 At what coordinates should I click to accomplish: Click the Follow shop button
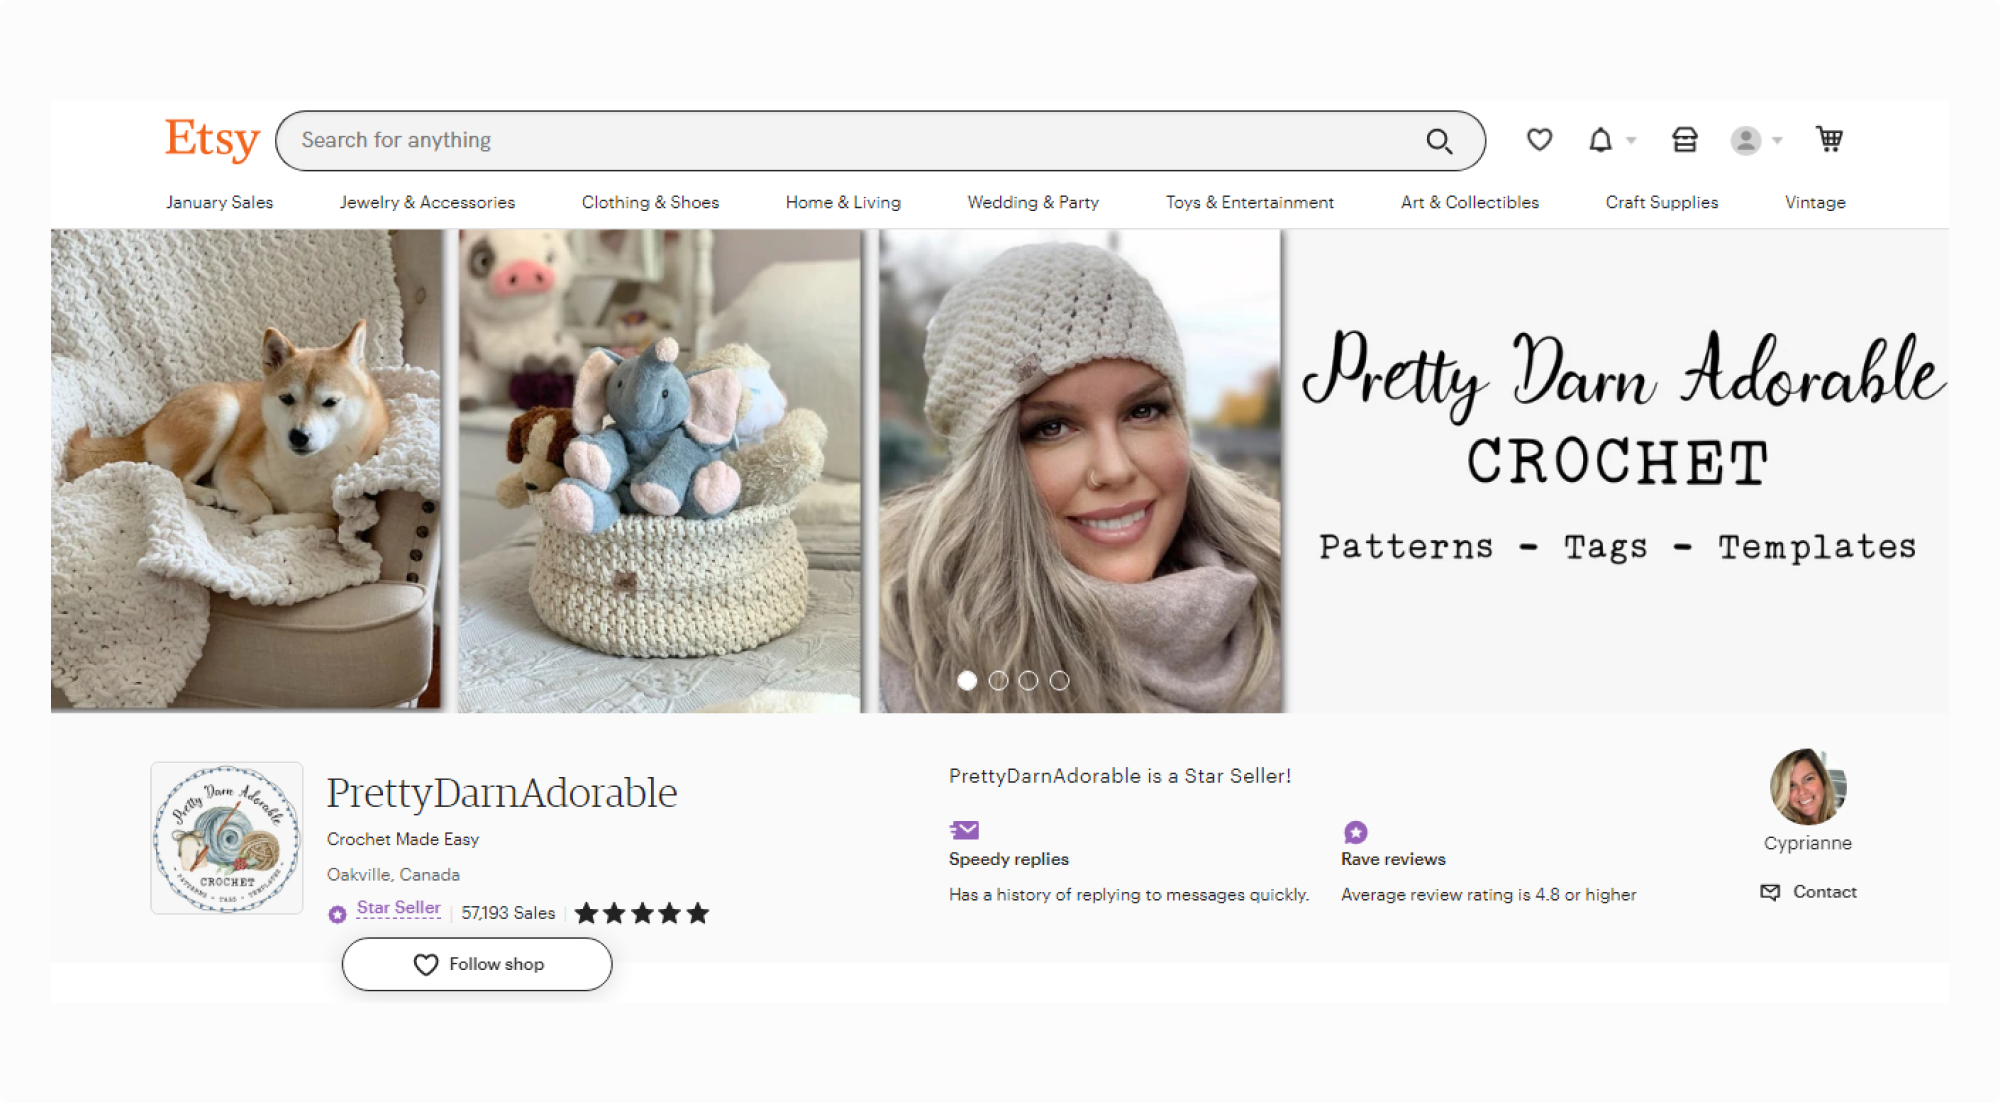477,964
